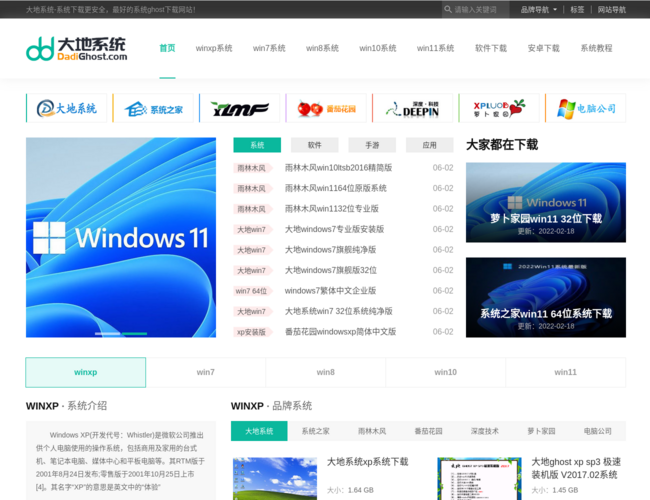Open 软件下载 in the main navigation
This screenshot has width=650, height=500.
coord(490,48)
